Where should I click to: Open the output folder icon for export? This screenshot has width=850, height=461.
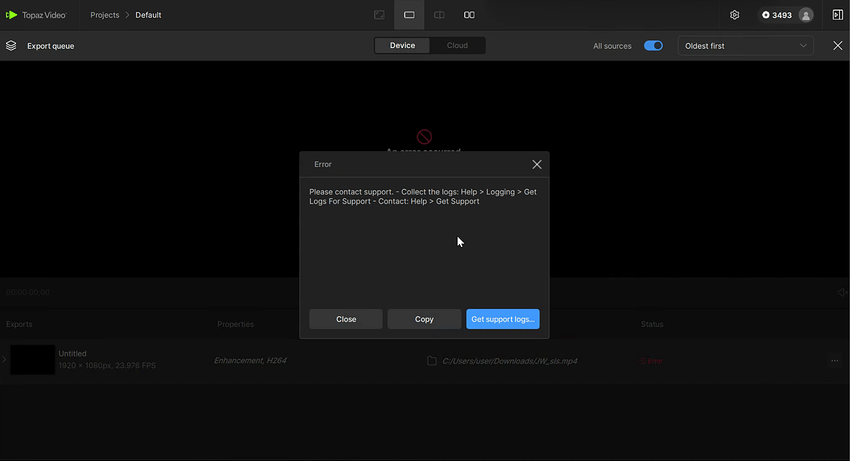(x=432, y=361)
